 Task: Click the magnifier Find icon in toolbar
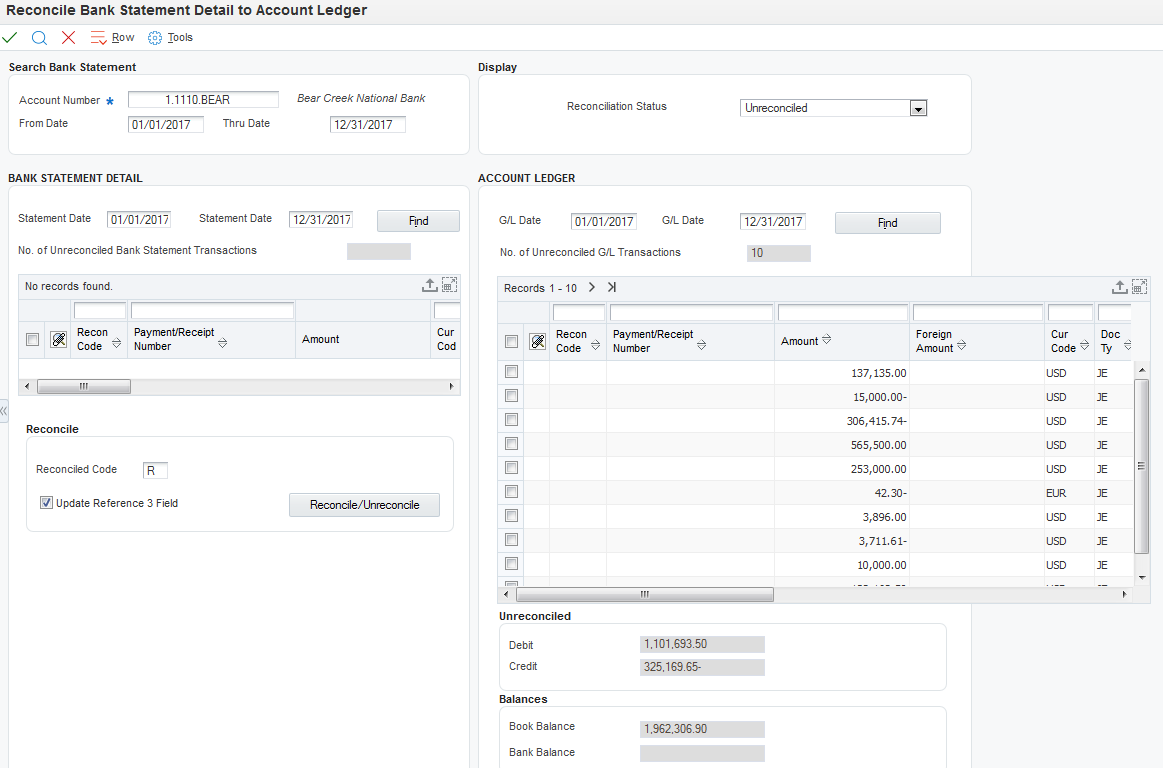click(x=39, y=37)
